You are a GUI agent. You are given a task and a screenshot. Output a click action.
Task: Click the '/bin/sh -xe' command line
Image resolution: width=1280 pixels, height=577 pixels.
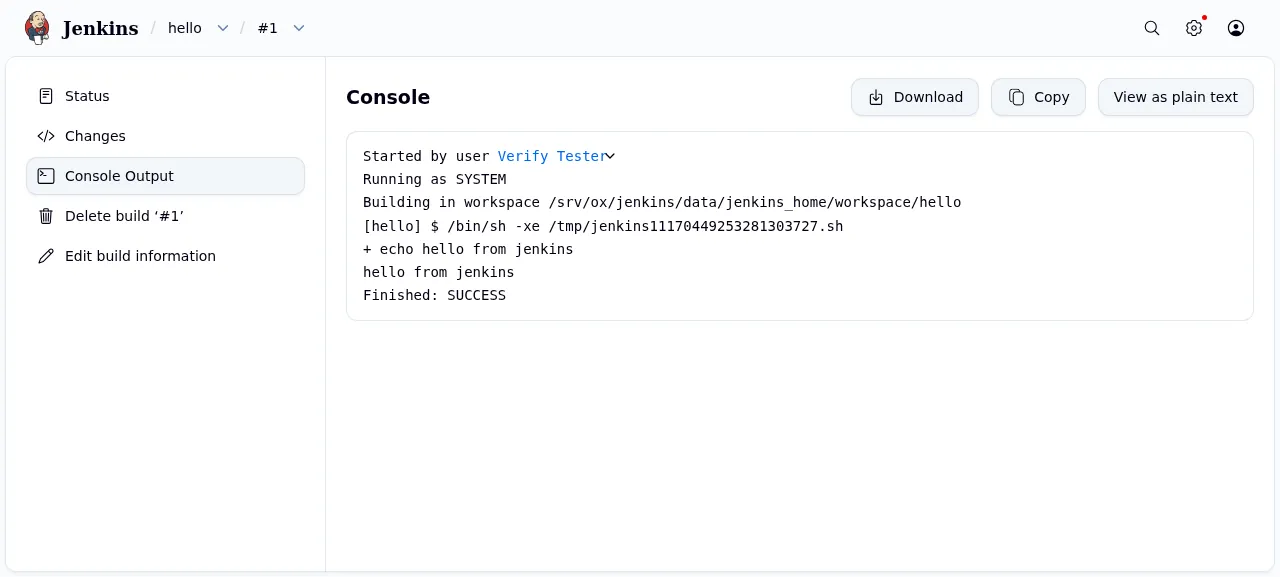[x=603, y=226]
